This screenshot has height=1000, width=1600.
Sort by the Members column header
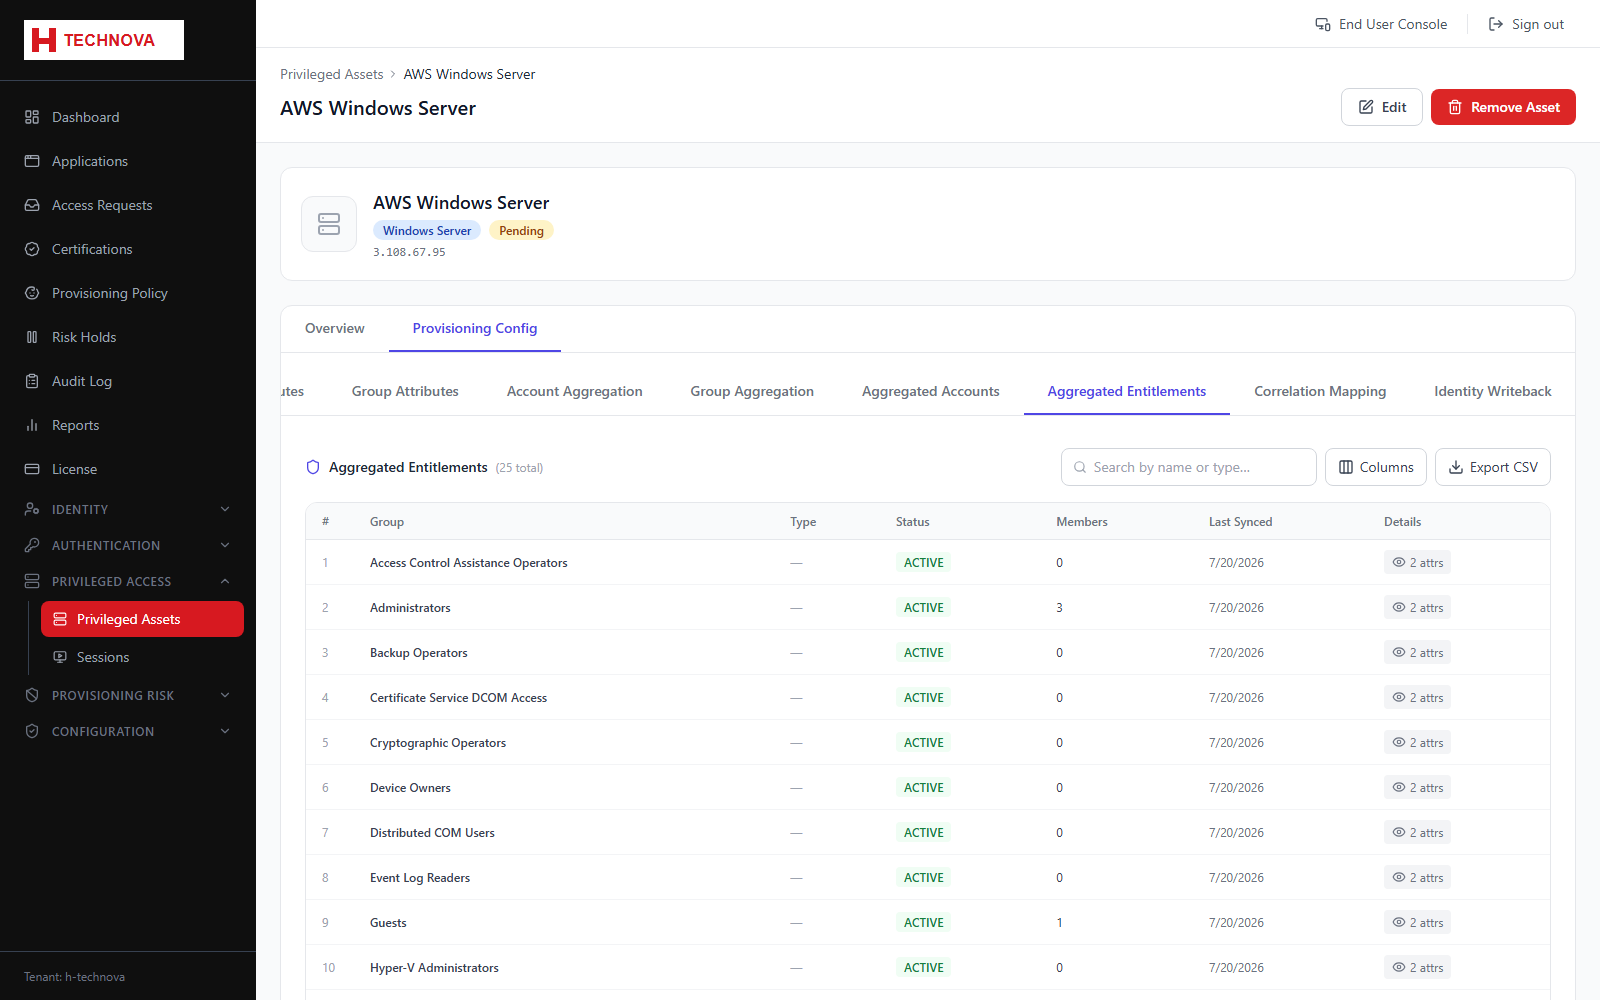coord(1082,522)
